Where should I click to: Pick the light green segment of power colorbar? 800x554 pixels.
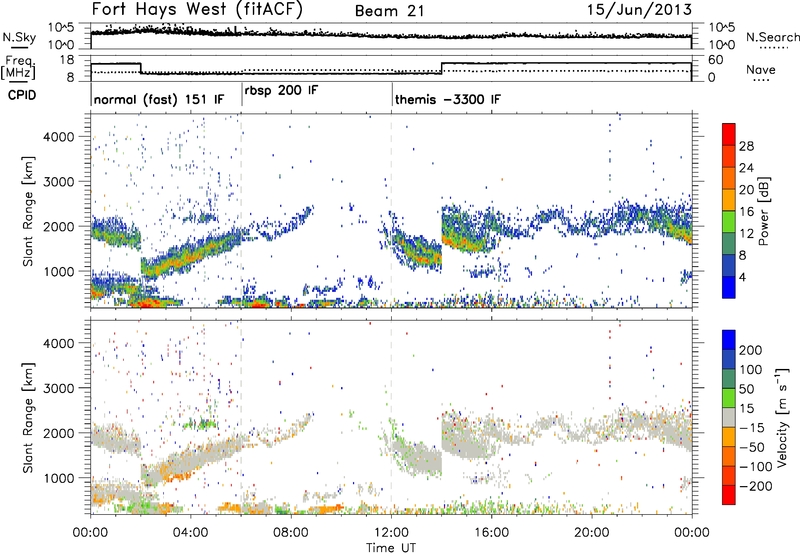click(x=729, y=222)
